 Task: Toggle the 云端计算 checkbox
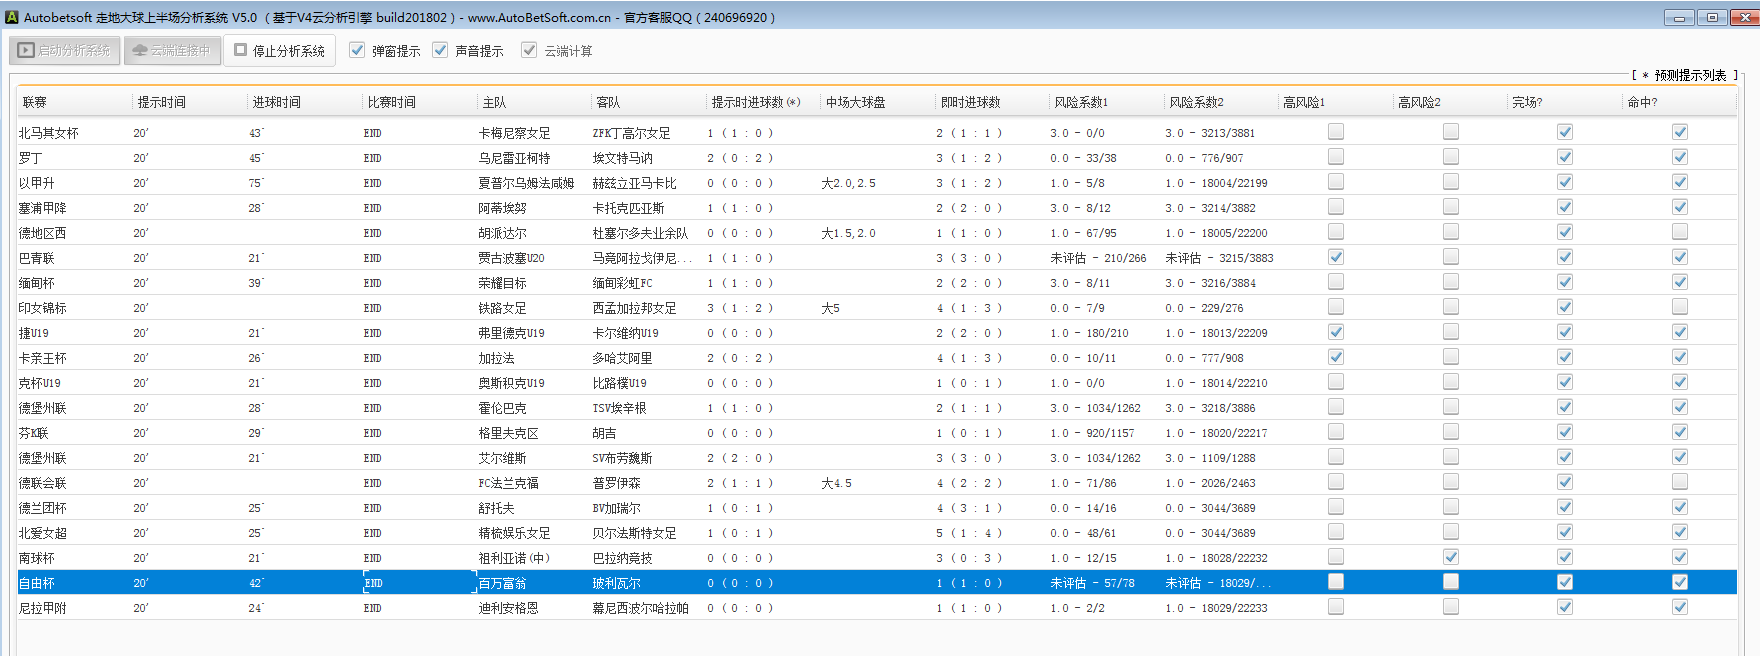coord(529,50)
